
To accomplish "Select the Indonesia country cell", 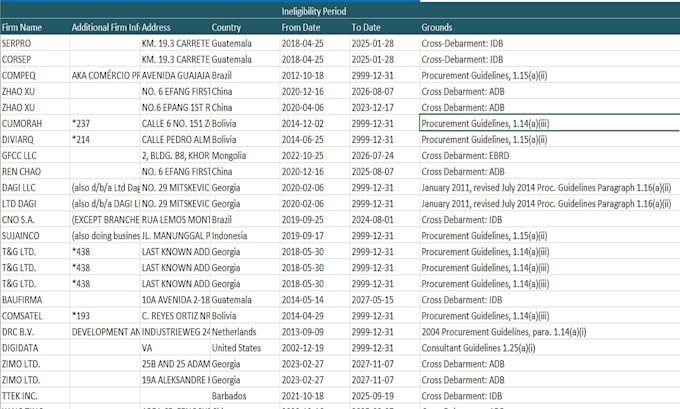I will coord(245,236).
